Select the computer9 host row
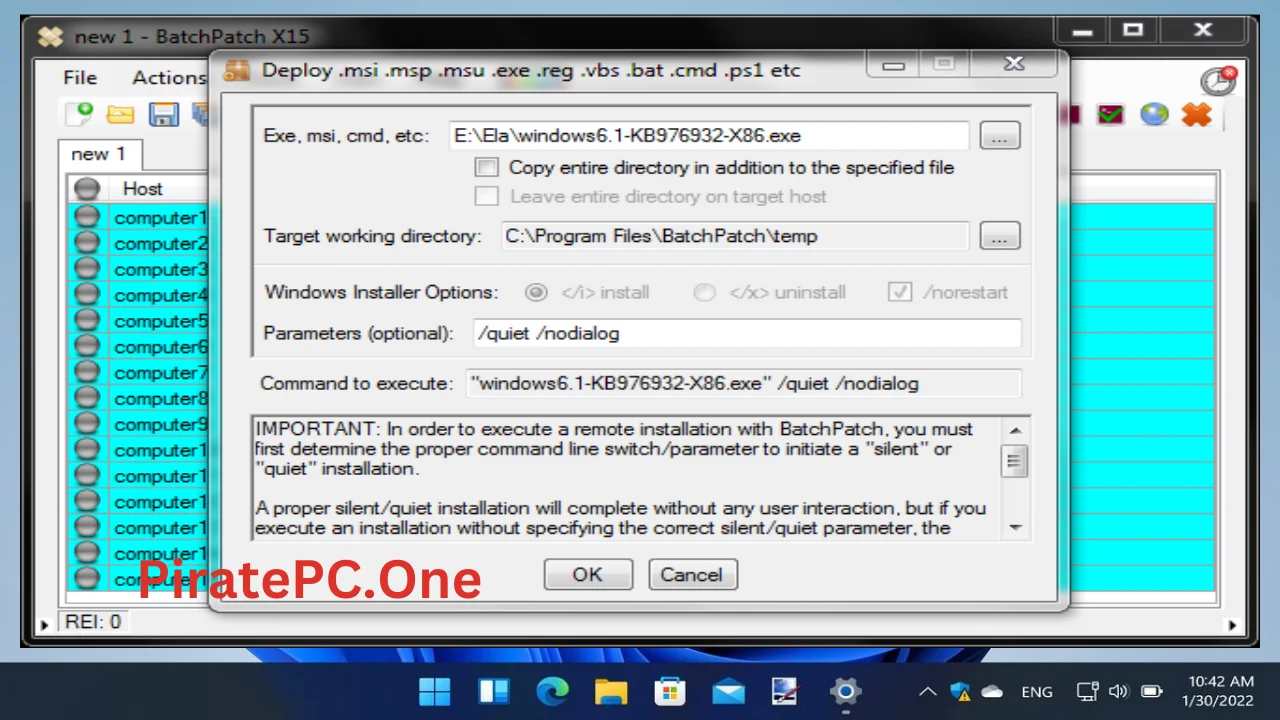The height and width of the screenshot is (720, 1280). coord(160,424)
